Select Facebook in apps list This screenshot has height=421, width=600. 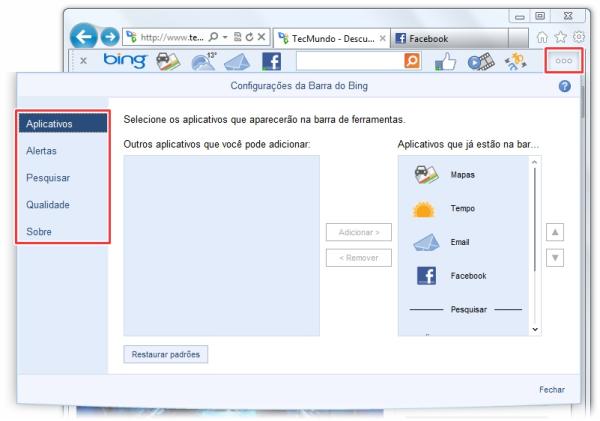tap(463, 276)
